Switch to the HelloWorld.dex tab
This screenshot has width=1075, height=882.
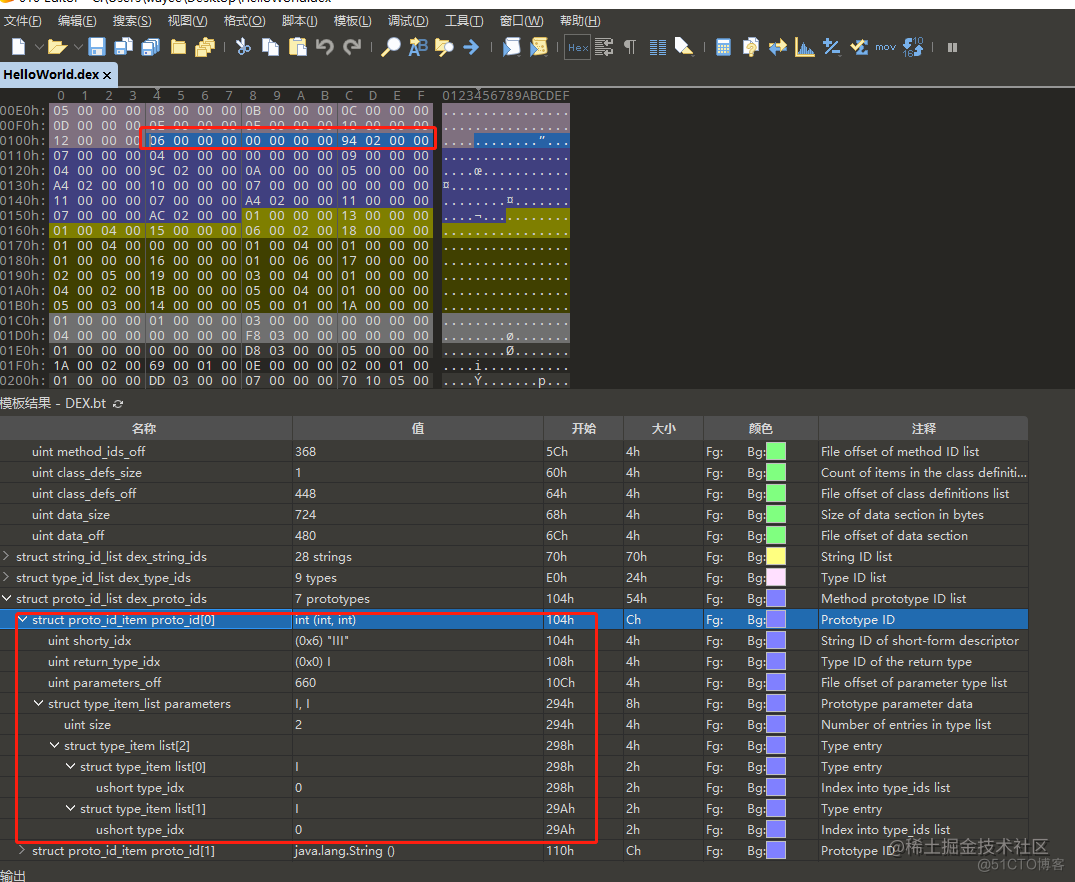[x=51, y=74]
